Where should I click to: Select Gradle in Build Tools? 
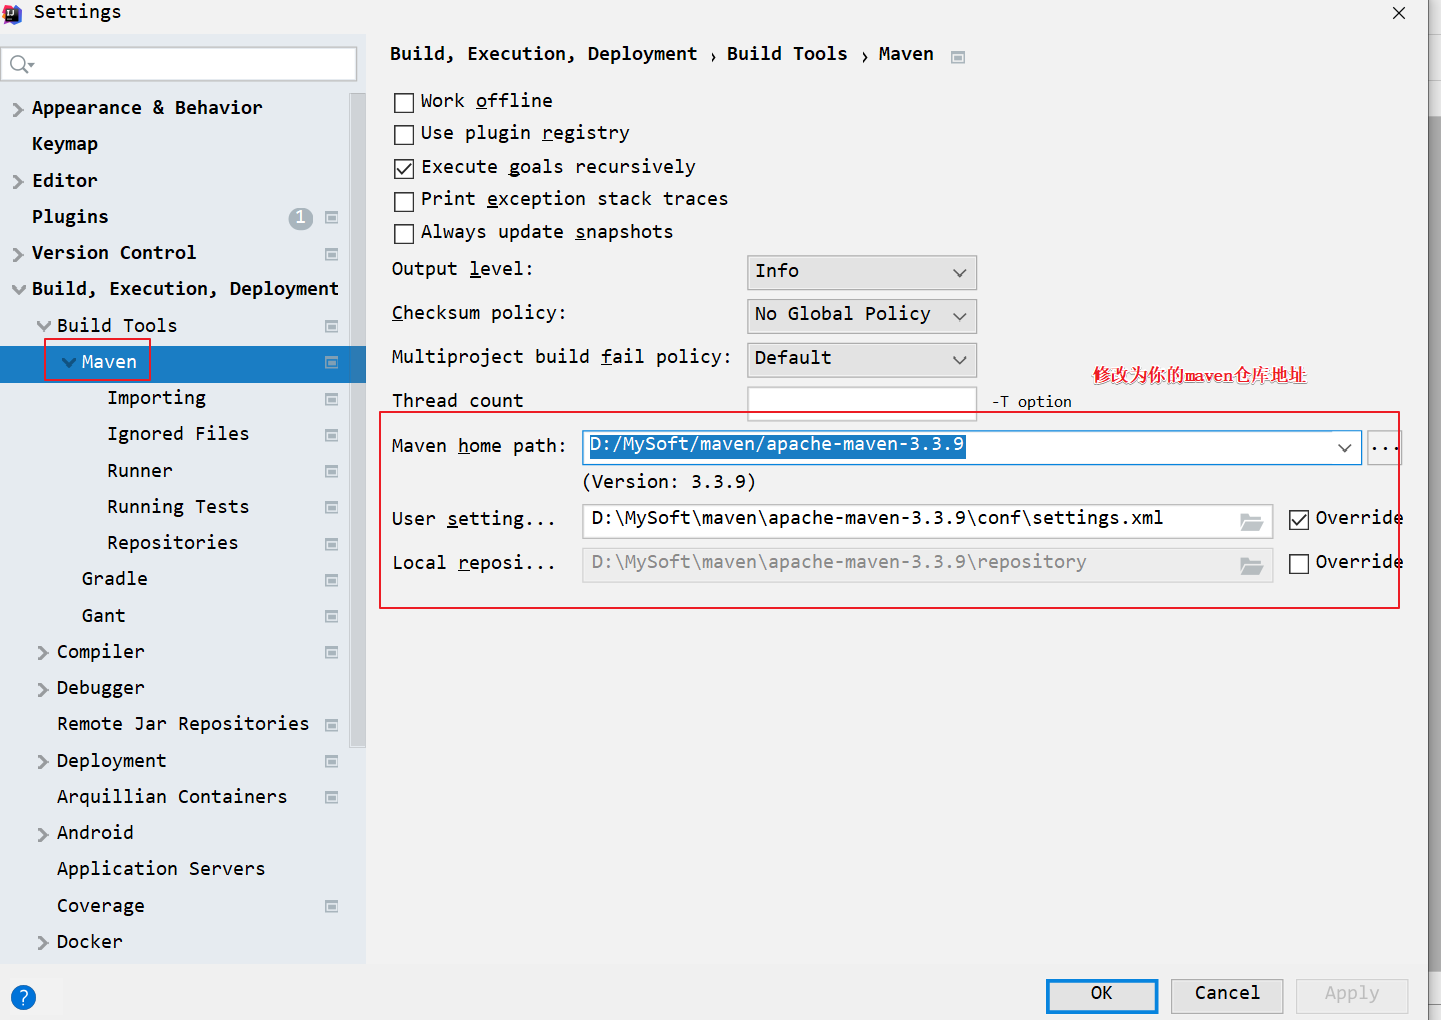coord(115,579)
